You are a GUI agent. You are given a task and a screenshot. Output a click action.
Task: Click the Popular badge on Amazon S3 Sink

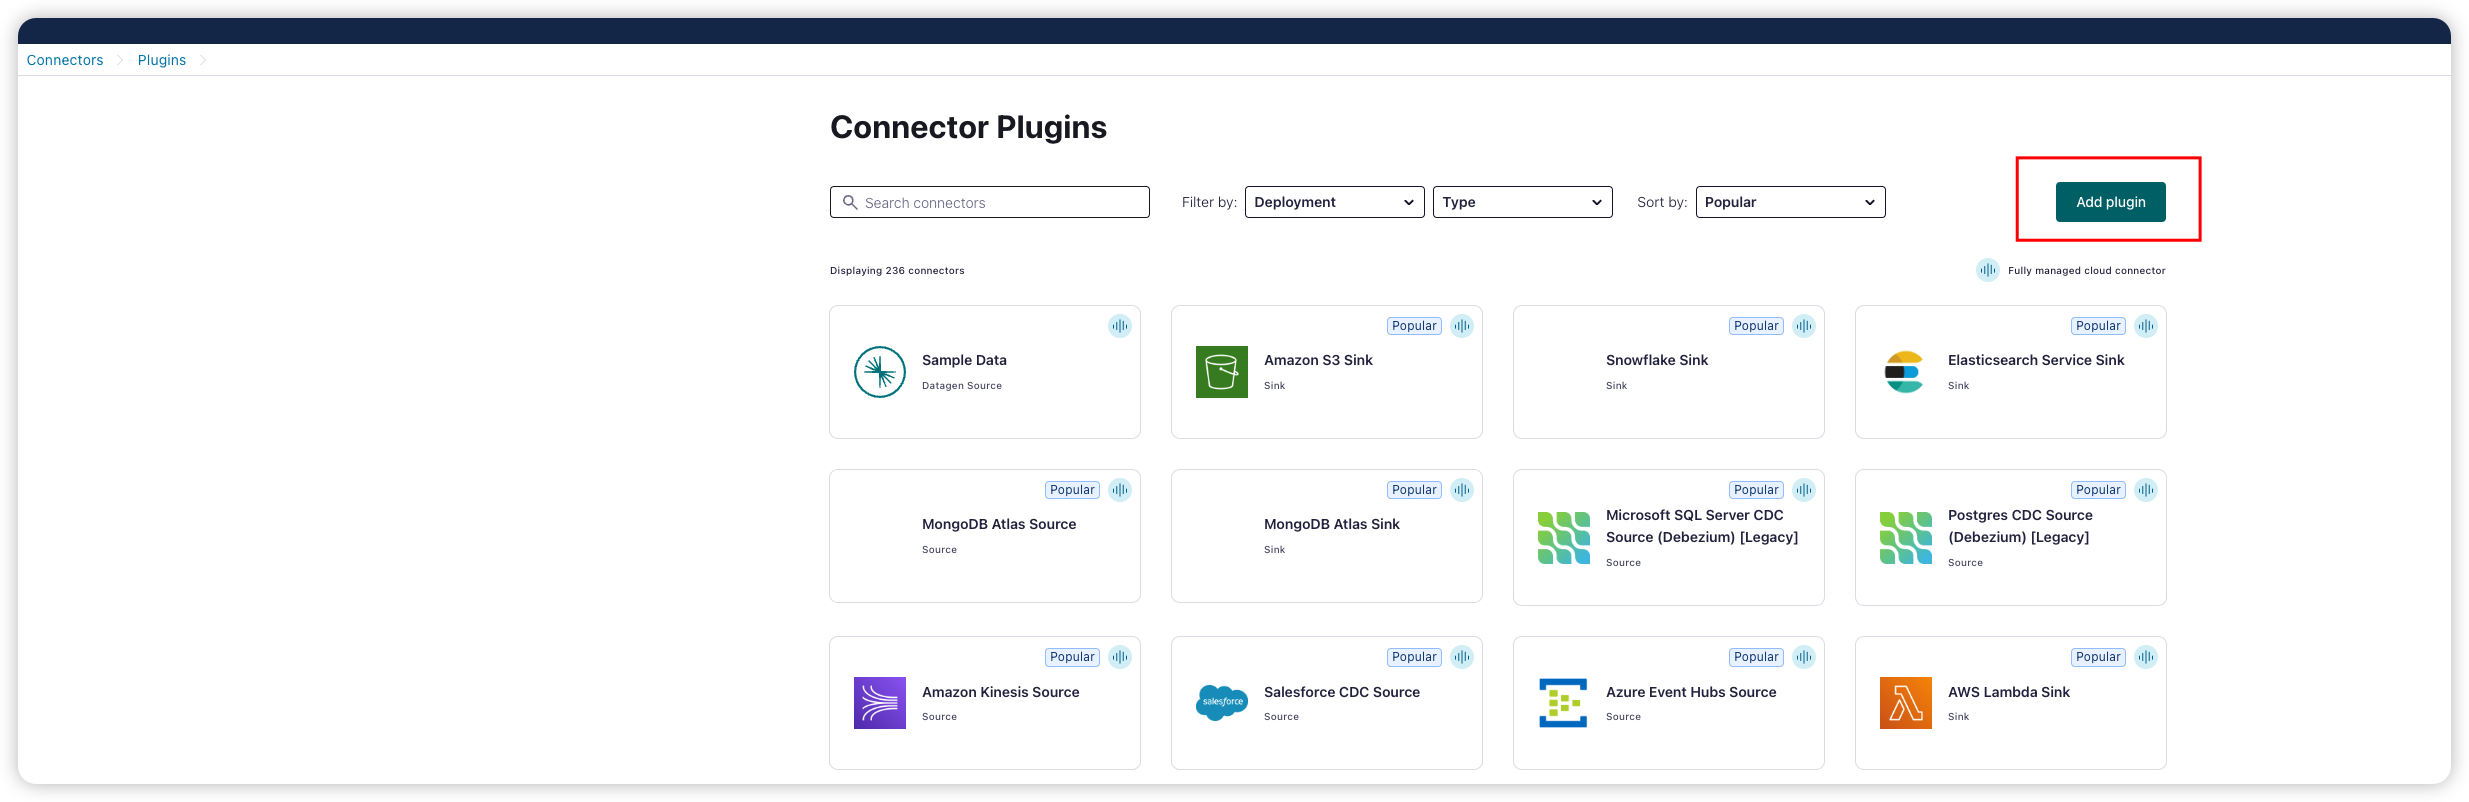click(1415, 326)
